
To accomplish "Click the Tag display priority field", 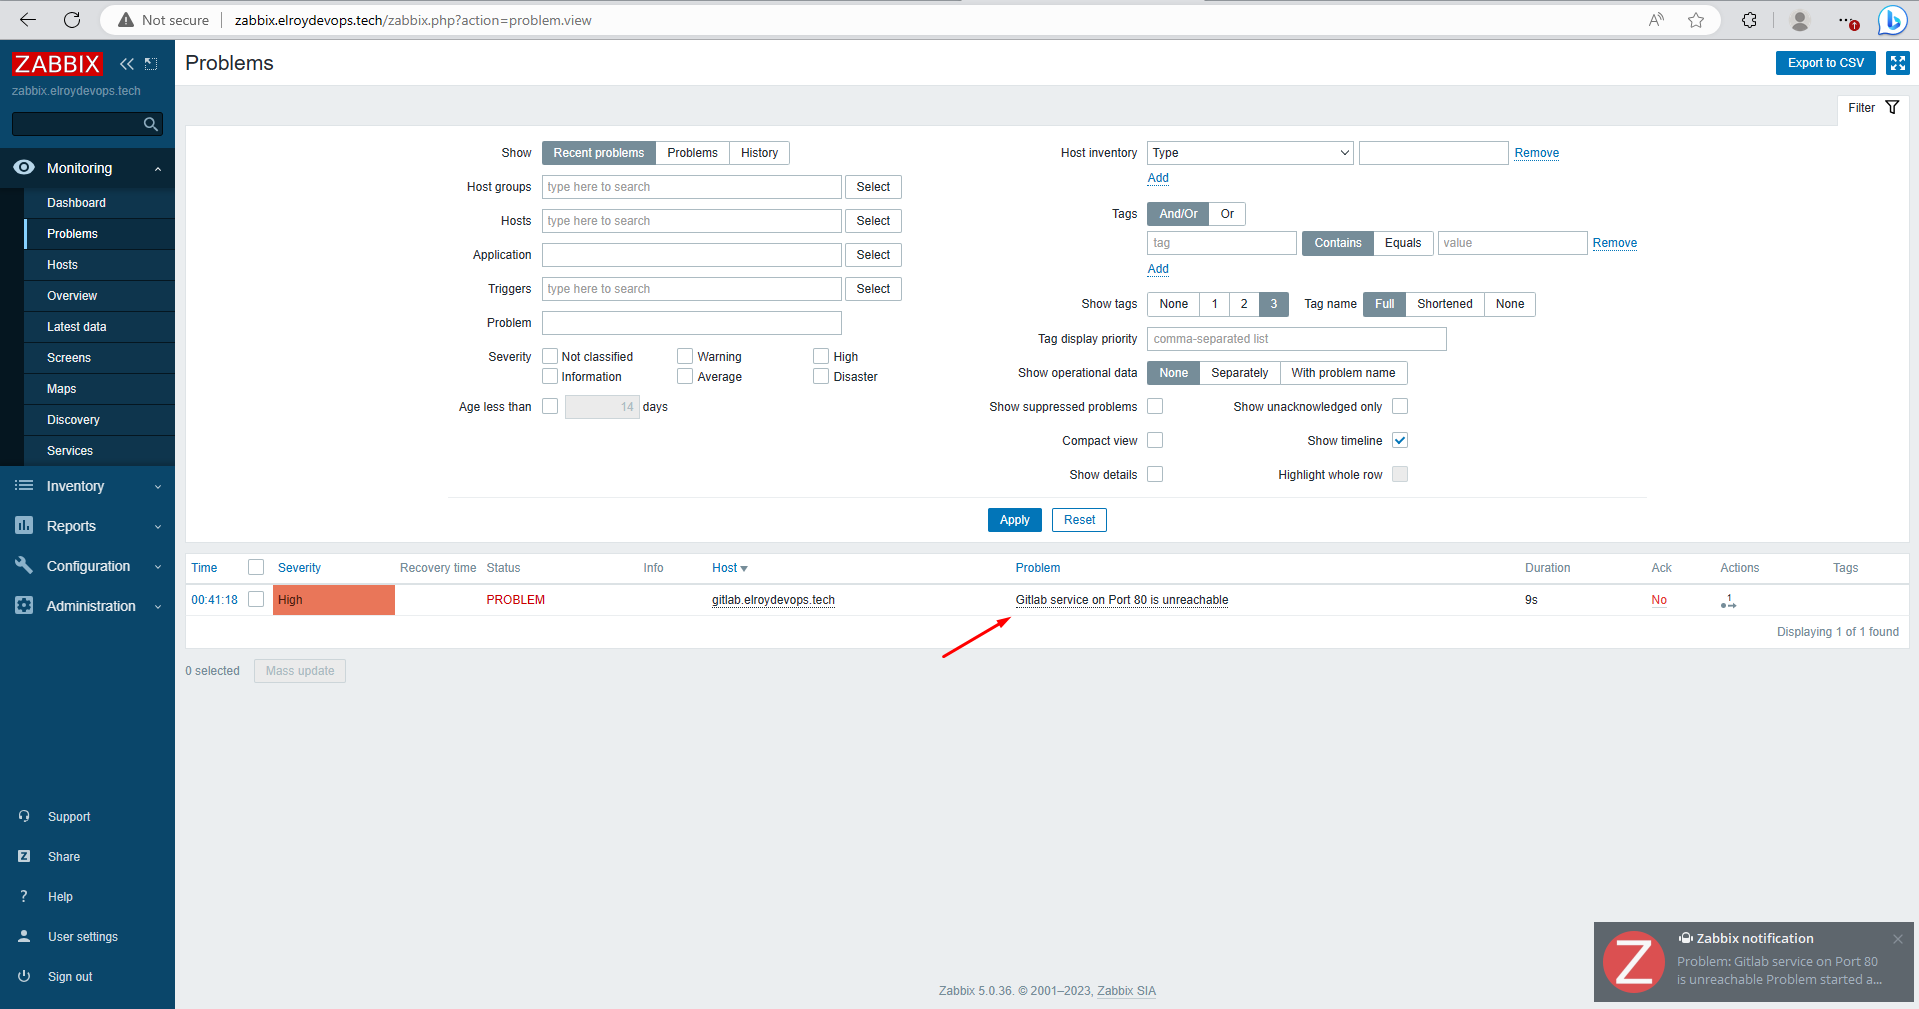I will pos(1296,339).
